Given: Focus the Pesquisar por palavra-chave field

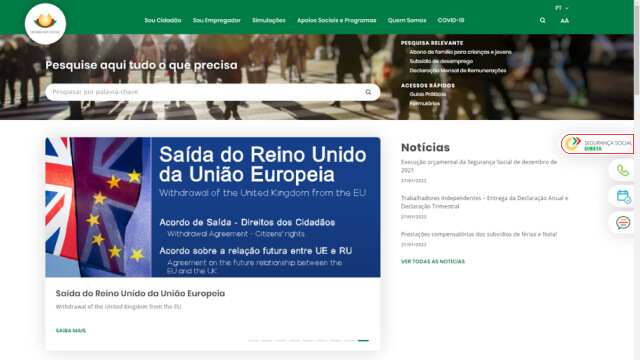Looking at the screenshot, I should point(213,92).
